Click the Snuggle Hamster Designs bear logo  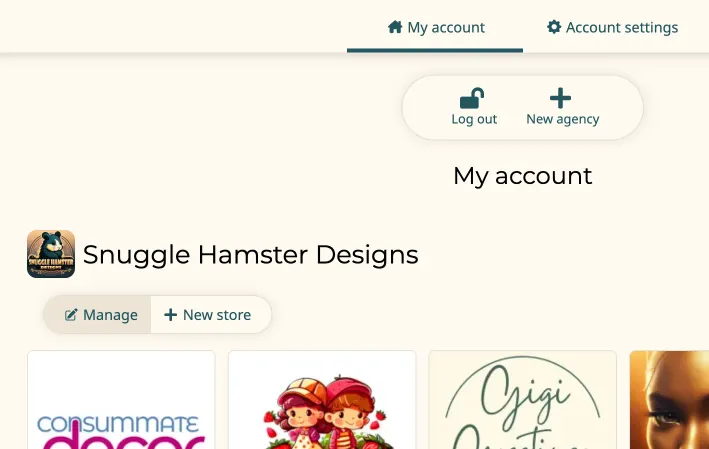click(51, 254)
